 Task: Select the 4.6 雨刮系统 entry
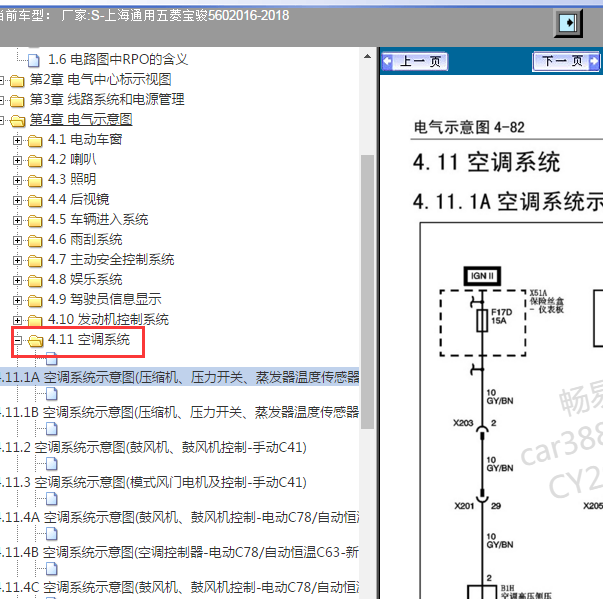click(x=85, y=239)
